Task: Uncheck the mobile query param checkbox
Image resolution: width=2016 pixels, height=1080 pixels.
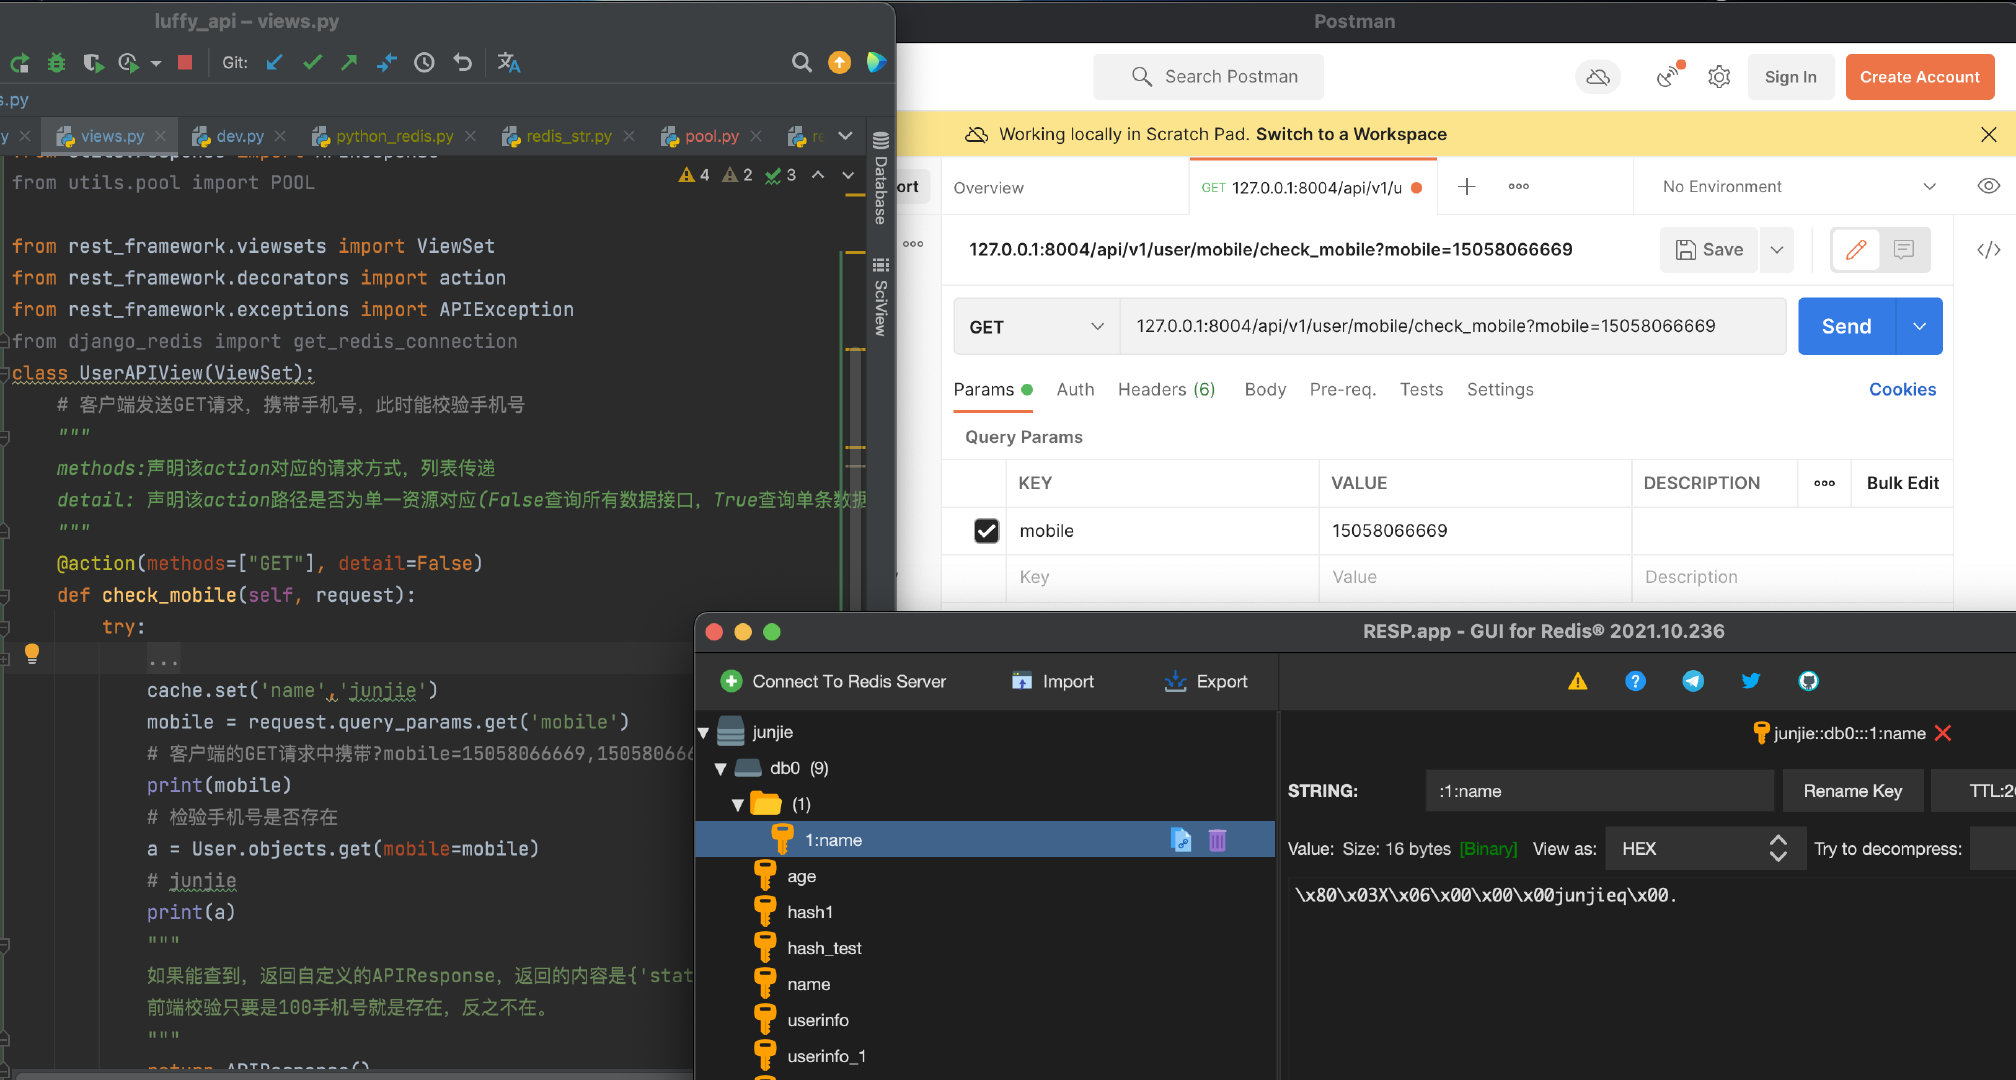Action: tap(986, 531)
